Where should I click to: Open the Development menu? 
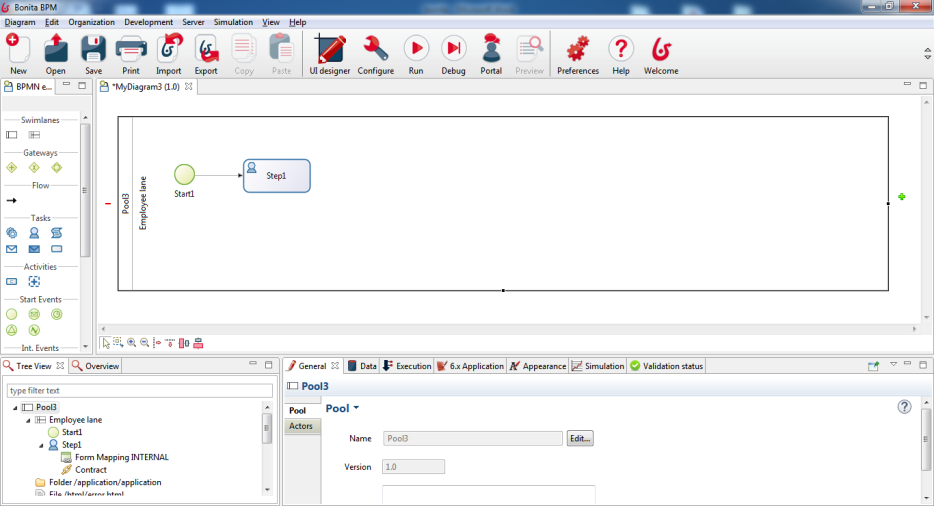click(148, 22)
